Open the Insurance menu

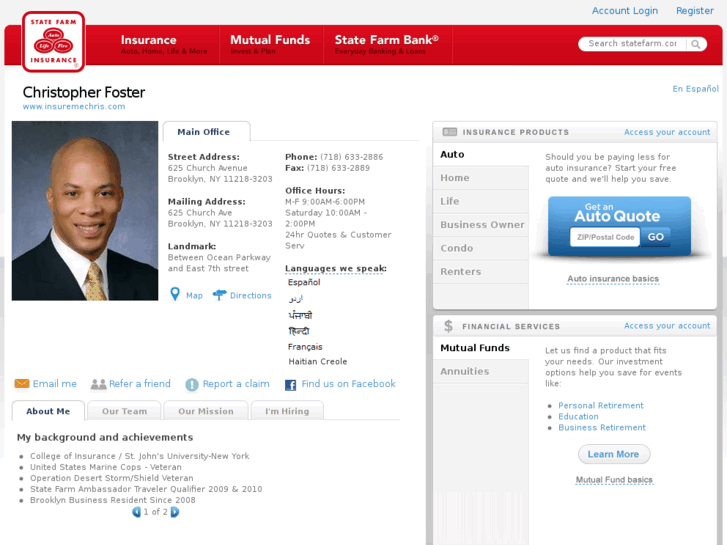tap(164, 45)
